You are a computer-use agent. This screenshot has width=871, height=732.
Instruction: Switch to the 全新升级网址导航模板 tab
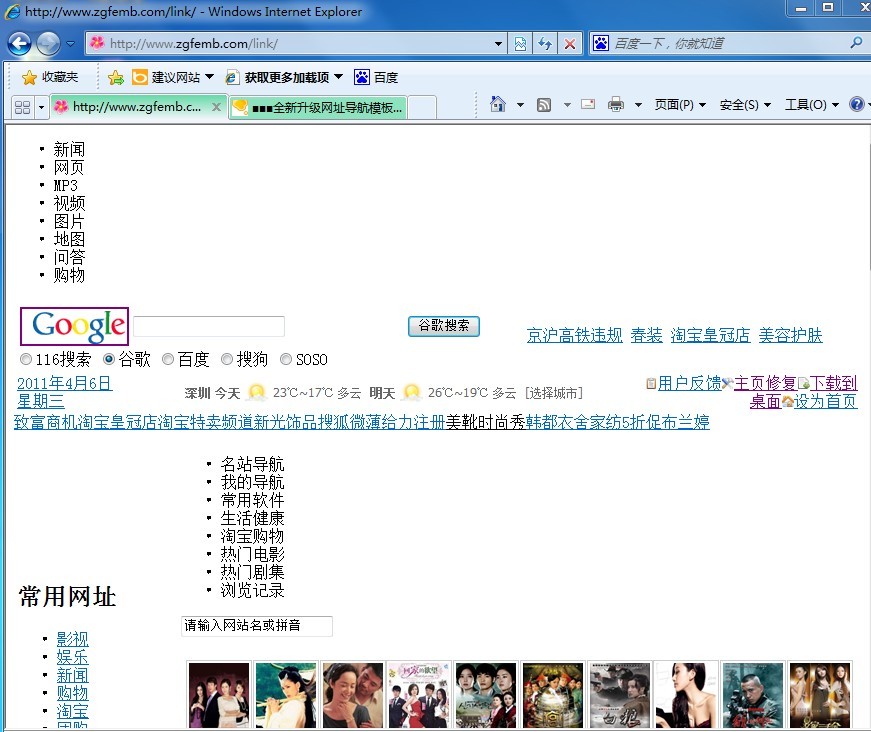(318, 107)
